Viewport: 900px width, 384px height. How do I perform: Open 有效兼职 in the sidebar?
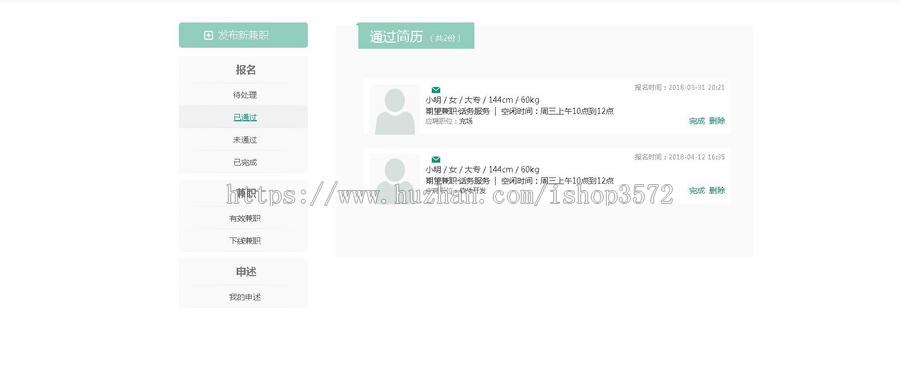(245, 218)
